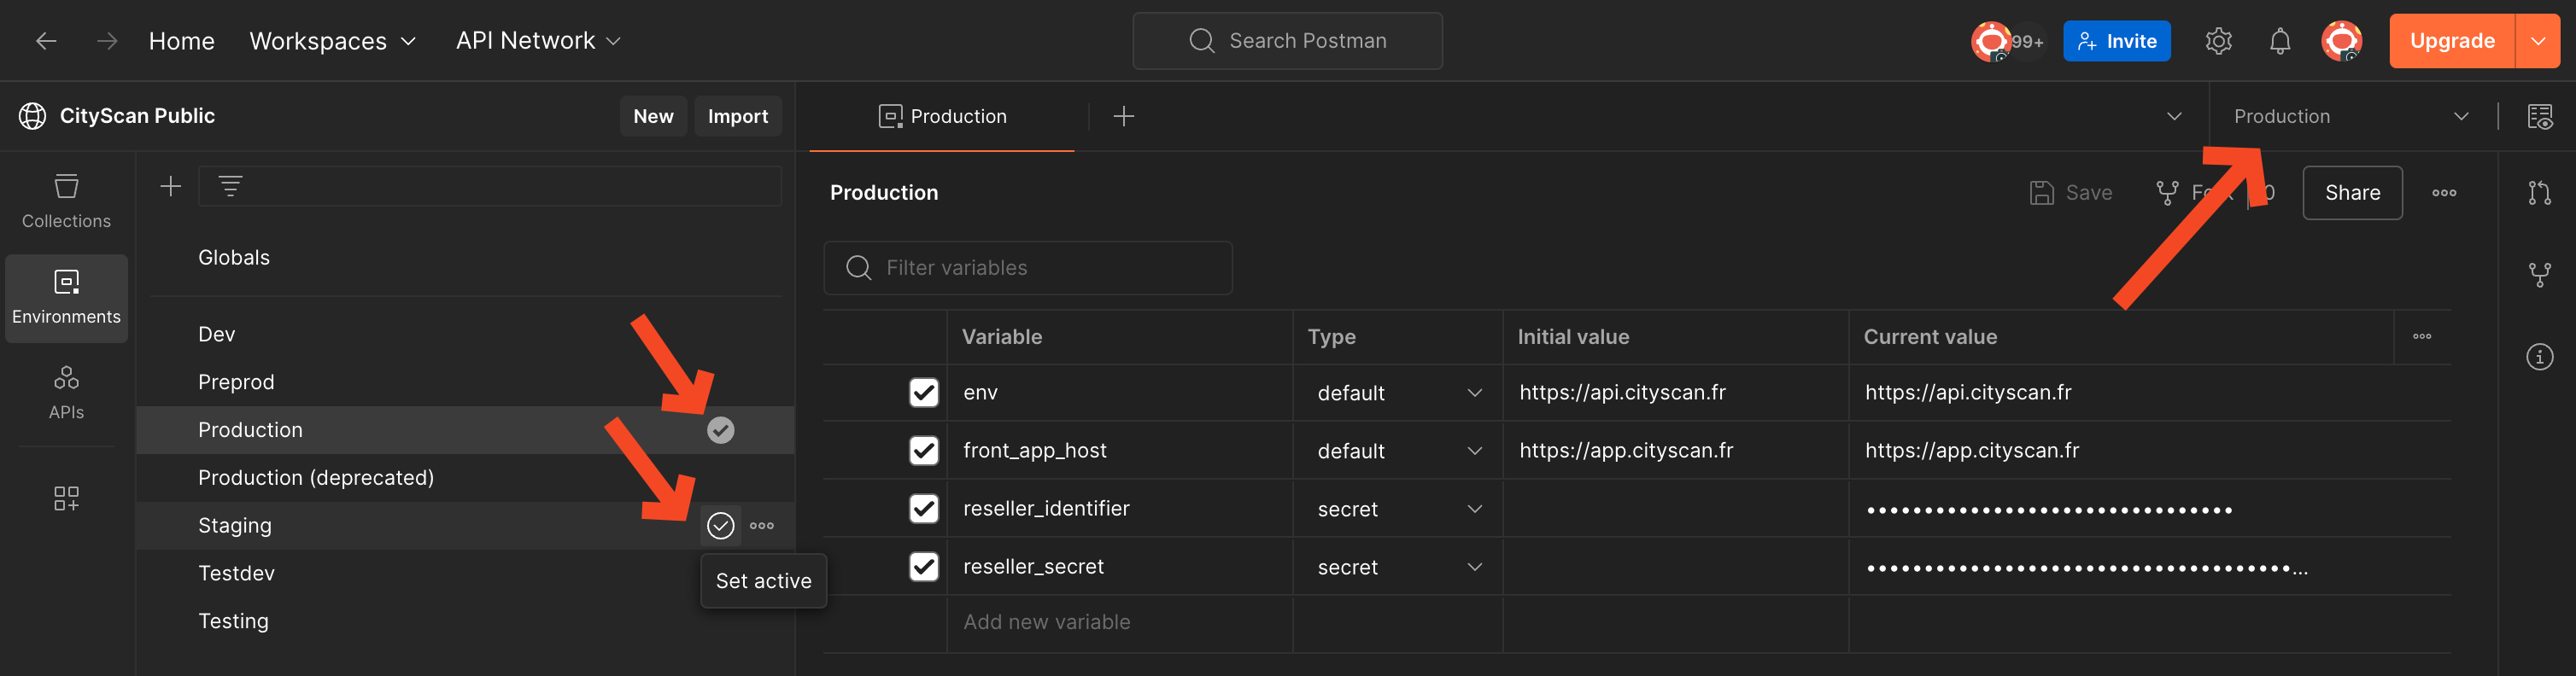Expand Upgrade dropdown arrow
This screenshot has width=2576, height=676.
point(2538,41)
